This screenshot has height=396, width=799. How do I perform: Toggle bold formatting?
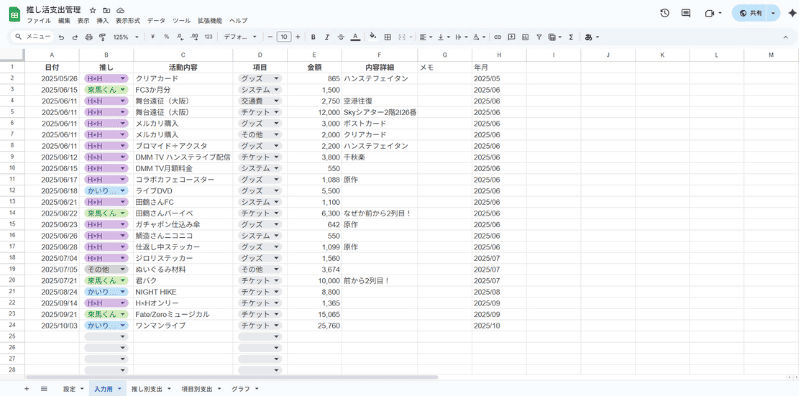[x=313, y=37]
